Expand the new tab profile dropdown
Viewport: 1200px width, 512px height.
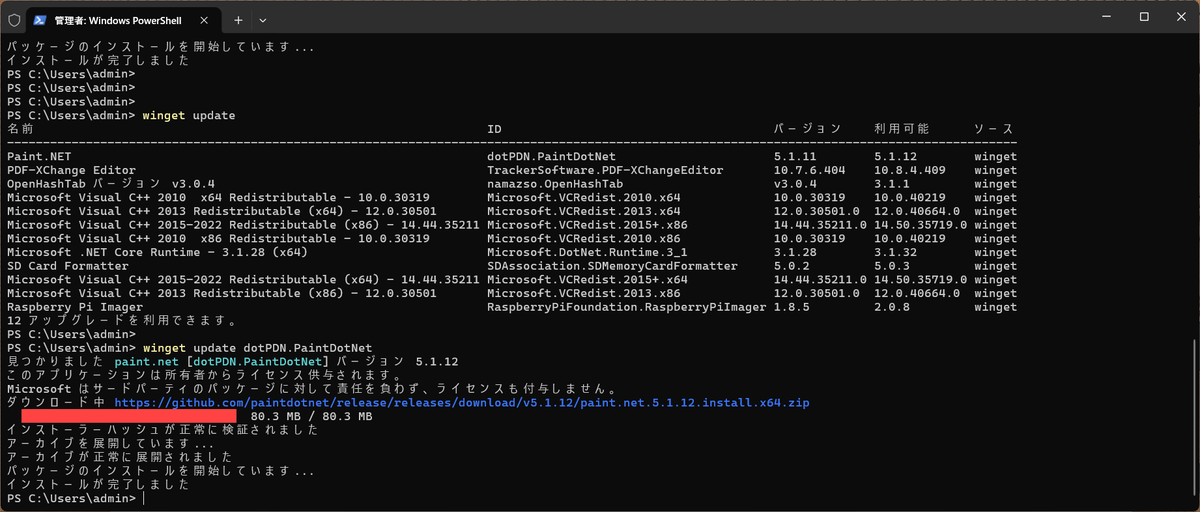tap(263, 19)
